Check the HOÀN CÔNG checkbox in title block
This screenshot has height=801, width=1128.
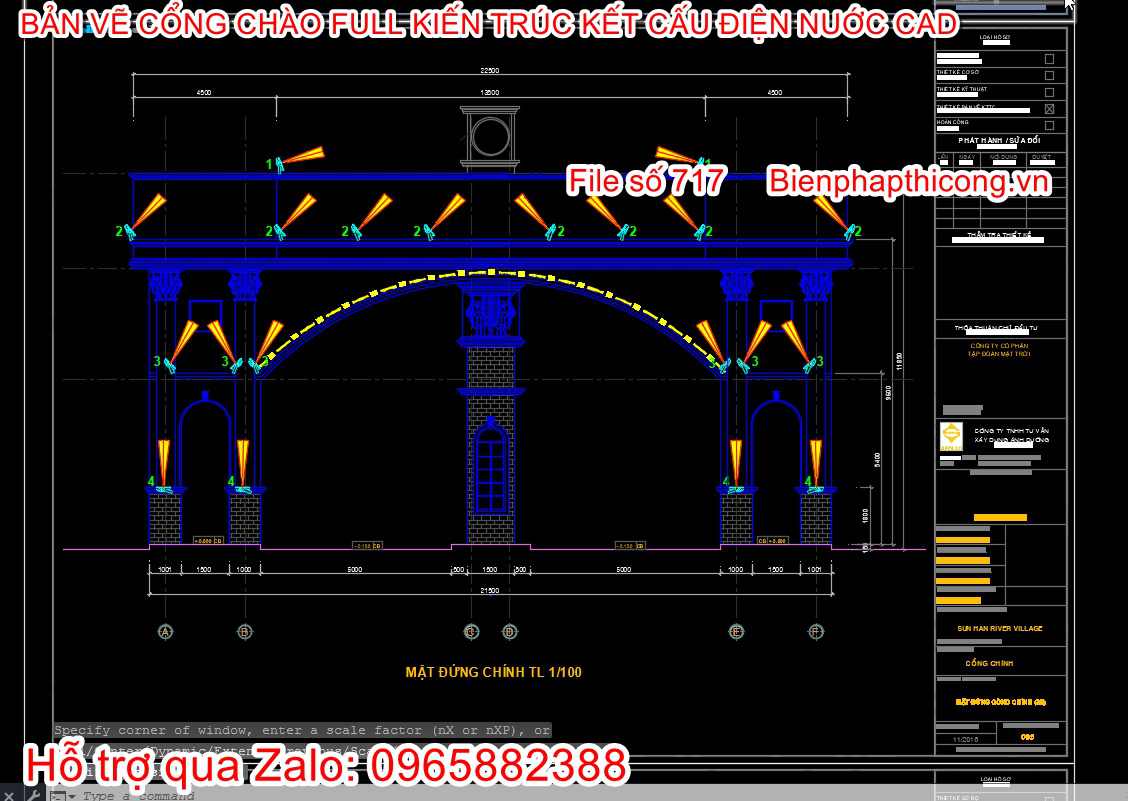1049,124
